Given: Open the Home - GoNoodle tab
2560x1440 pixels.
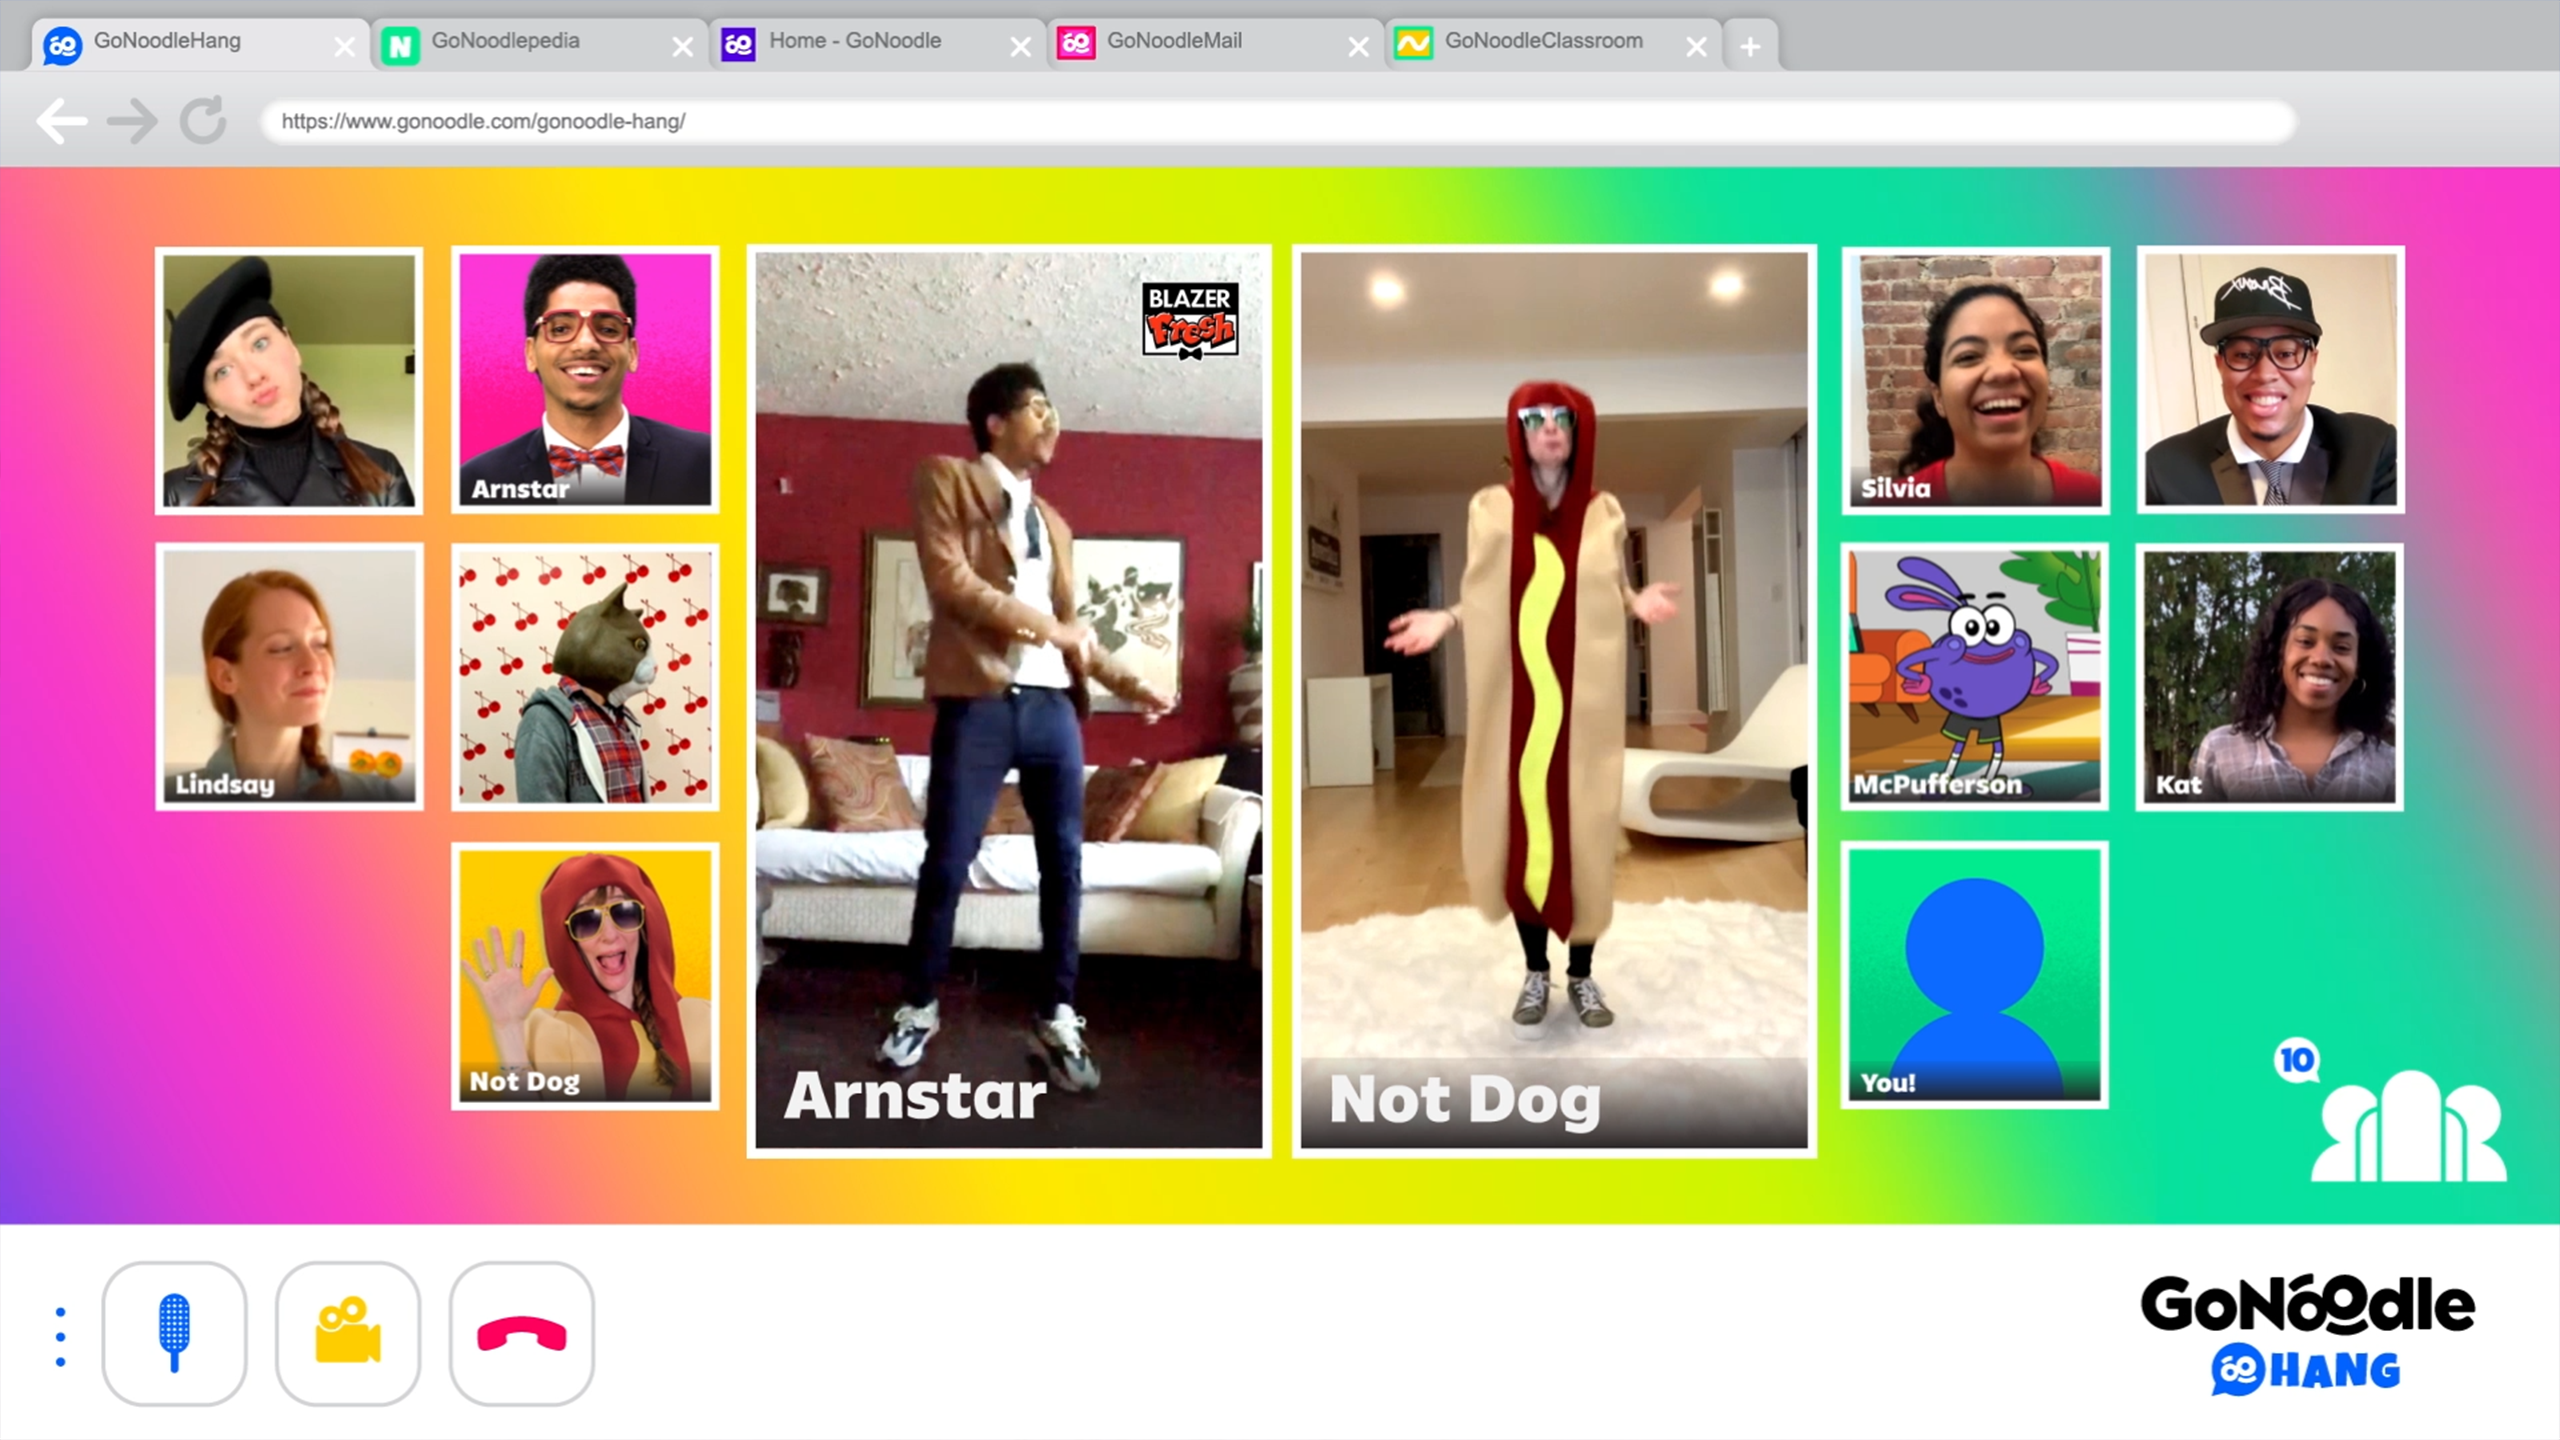Looking at the screenshot, I should click(855, 42).
